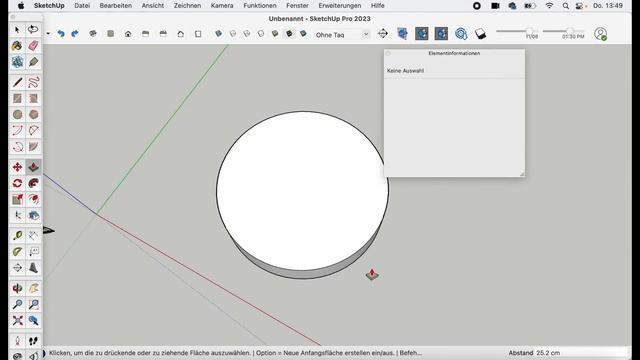Open the Datei menu
Image resolution: width=640 pixels, height=360 pixels.
pos(82,6)
